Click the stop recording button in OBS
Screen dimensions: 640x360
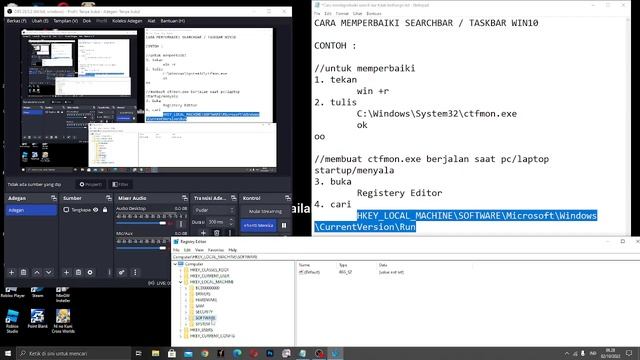tap(258, 225)
